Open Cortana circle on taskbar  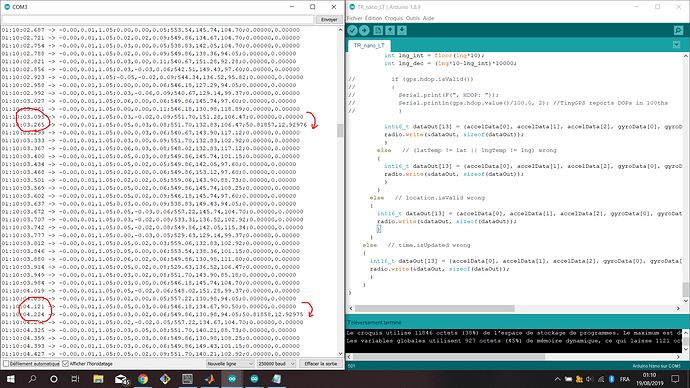coord(54,379)
